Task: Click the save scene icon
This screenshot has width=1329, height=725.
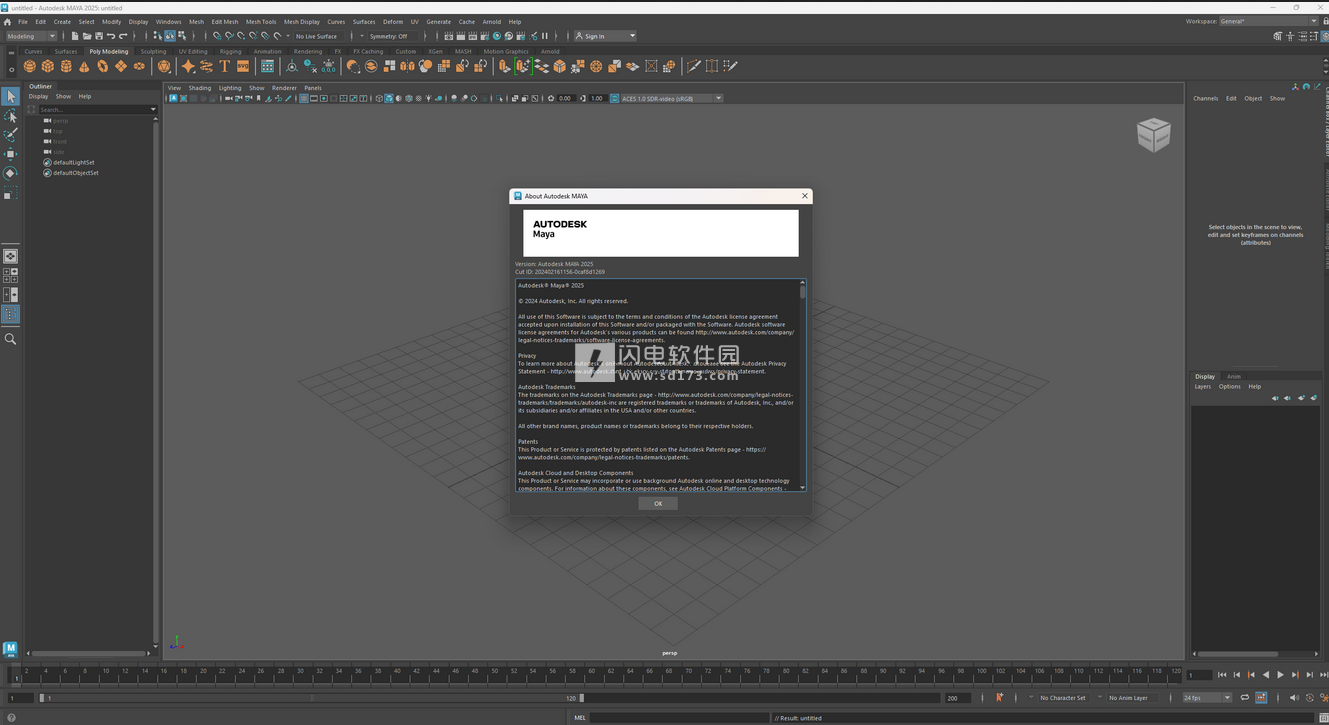Action: click(99, 36)
